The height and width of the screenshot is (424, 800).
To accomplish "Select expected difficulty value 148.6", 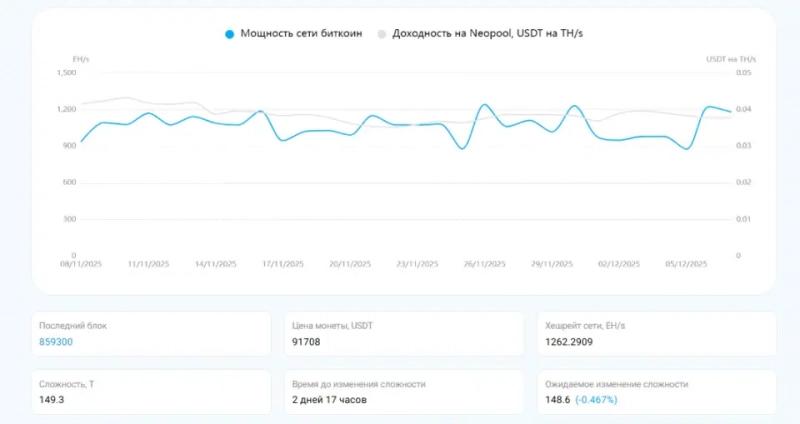I will (557, 400).
